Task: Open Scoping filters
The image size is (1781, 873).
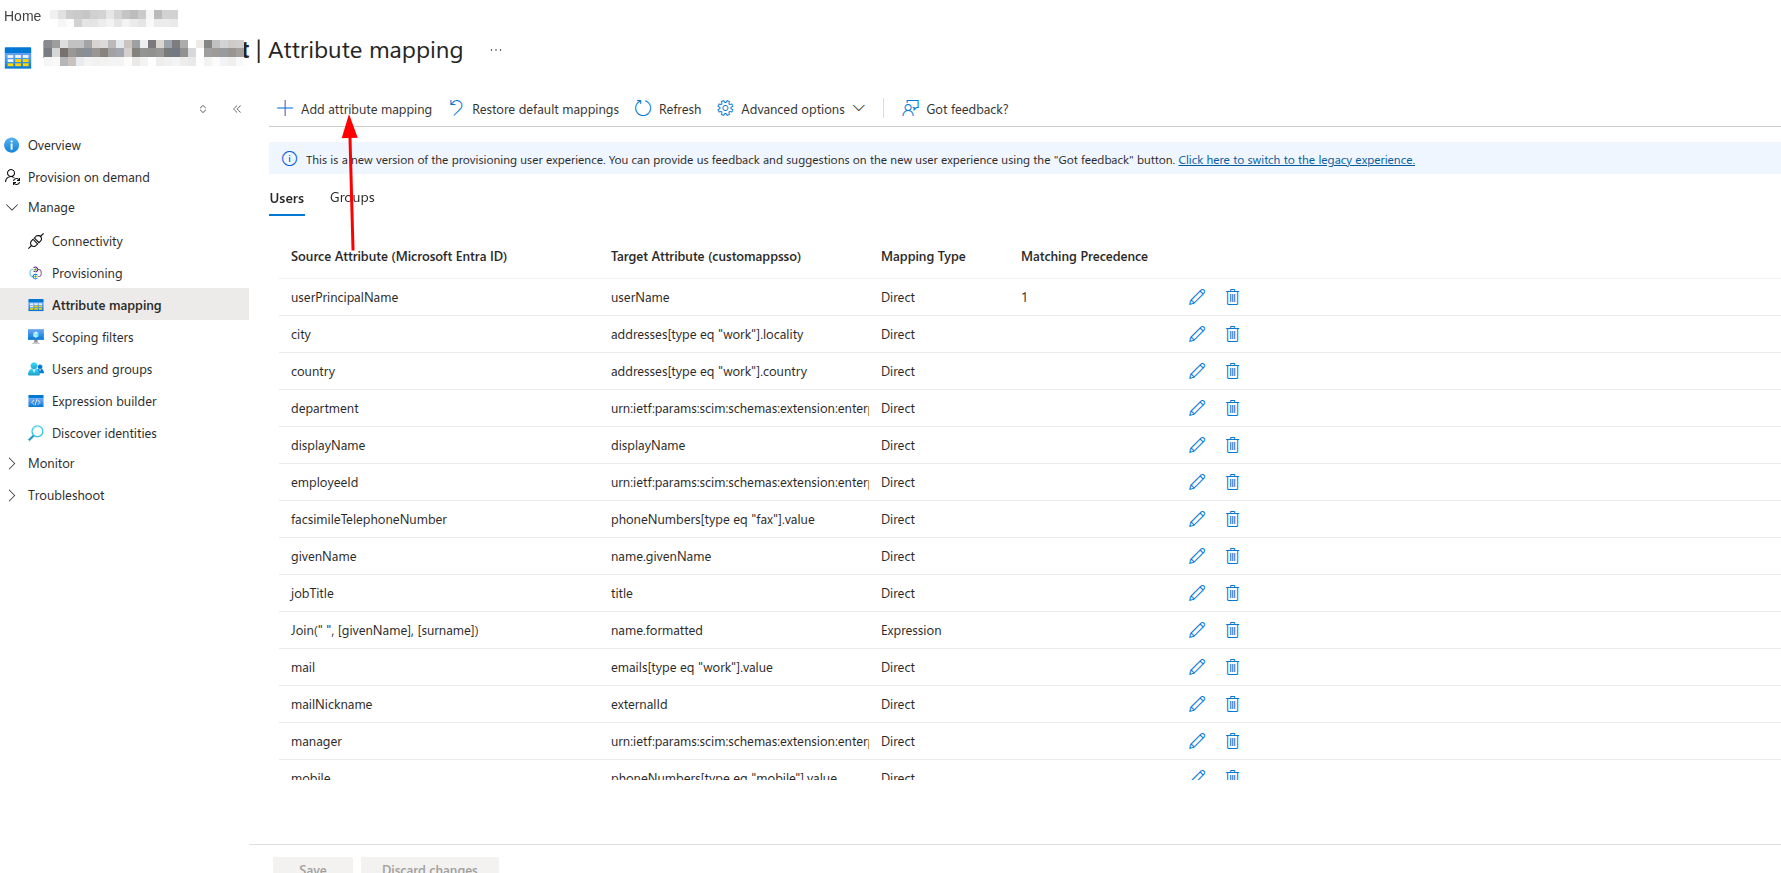Action: [92, 337]
